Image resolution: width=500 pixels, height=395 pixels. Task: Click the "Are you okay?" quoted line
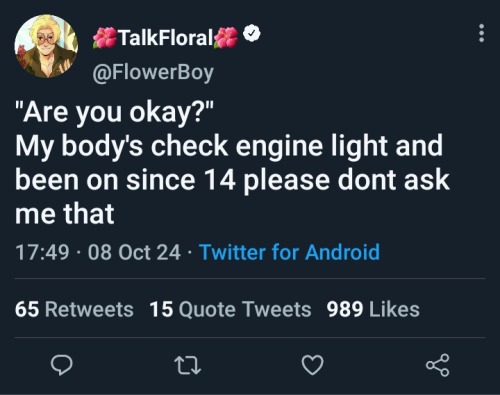click(x=113, y=113)
